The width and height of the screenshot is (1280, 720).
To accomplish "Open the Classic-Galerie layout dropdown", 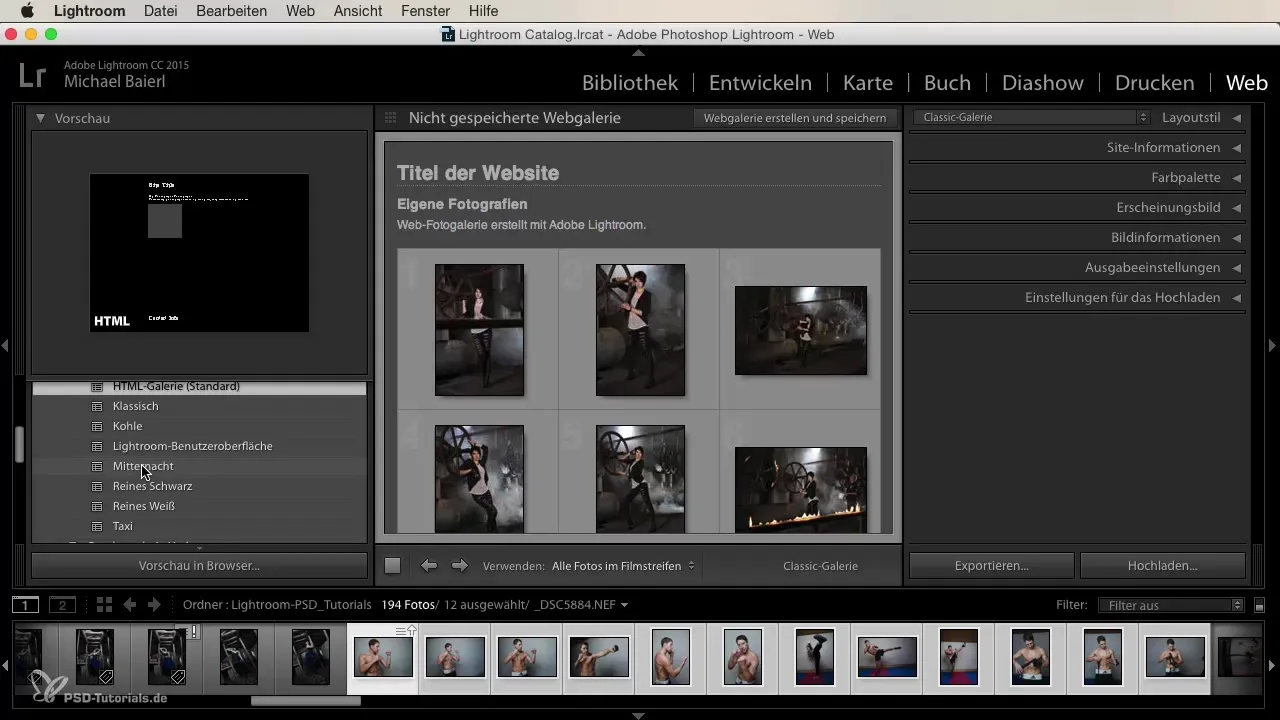I will point(1031,117).
